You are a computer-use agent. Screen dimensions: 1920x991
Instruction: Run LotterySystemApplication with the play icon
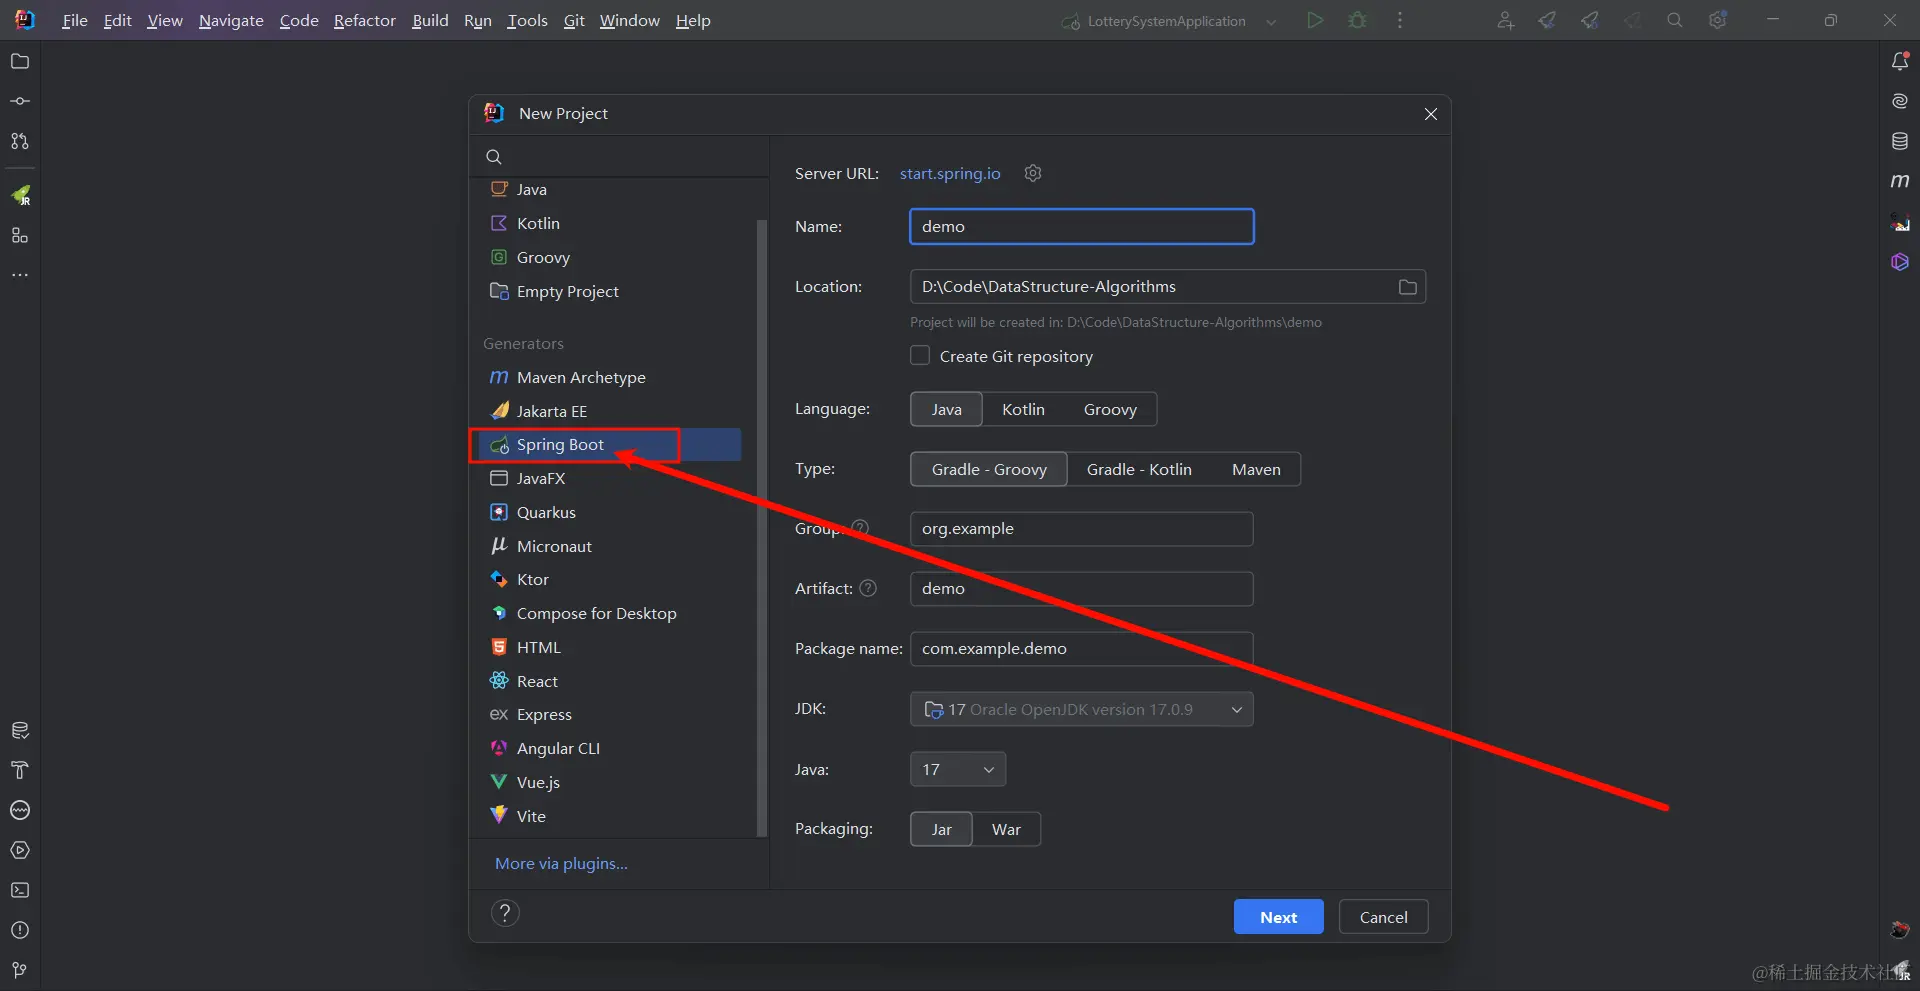pos(1315,20)
